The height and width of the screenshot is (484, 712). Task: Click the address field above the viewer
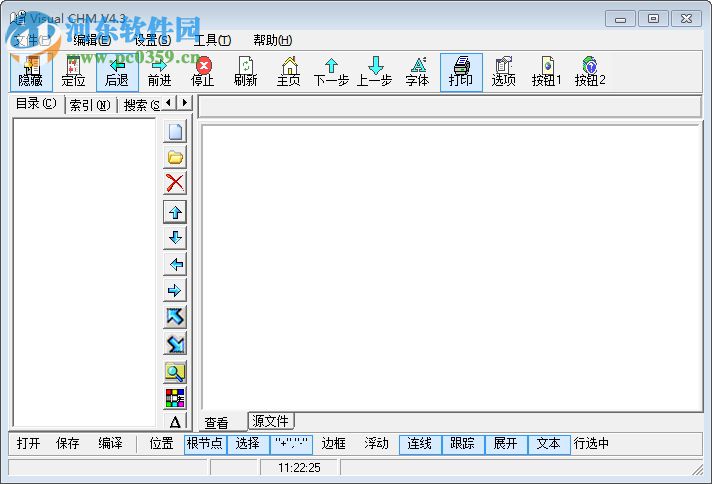click(x=450, y=107)
